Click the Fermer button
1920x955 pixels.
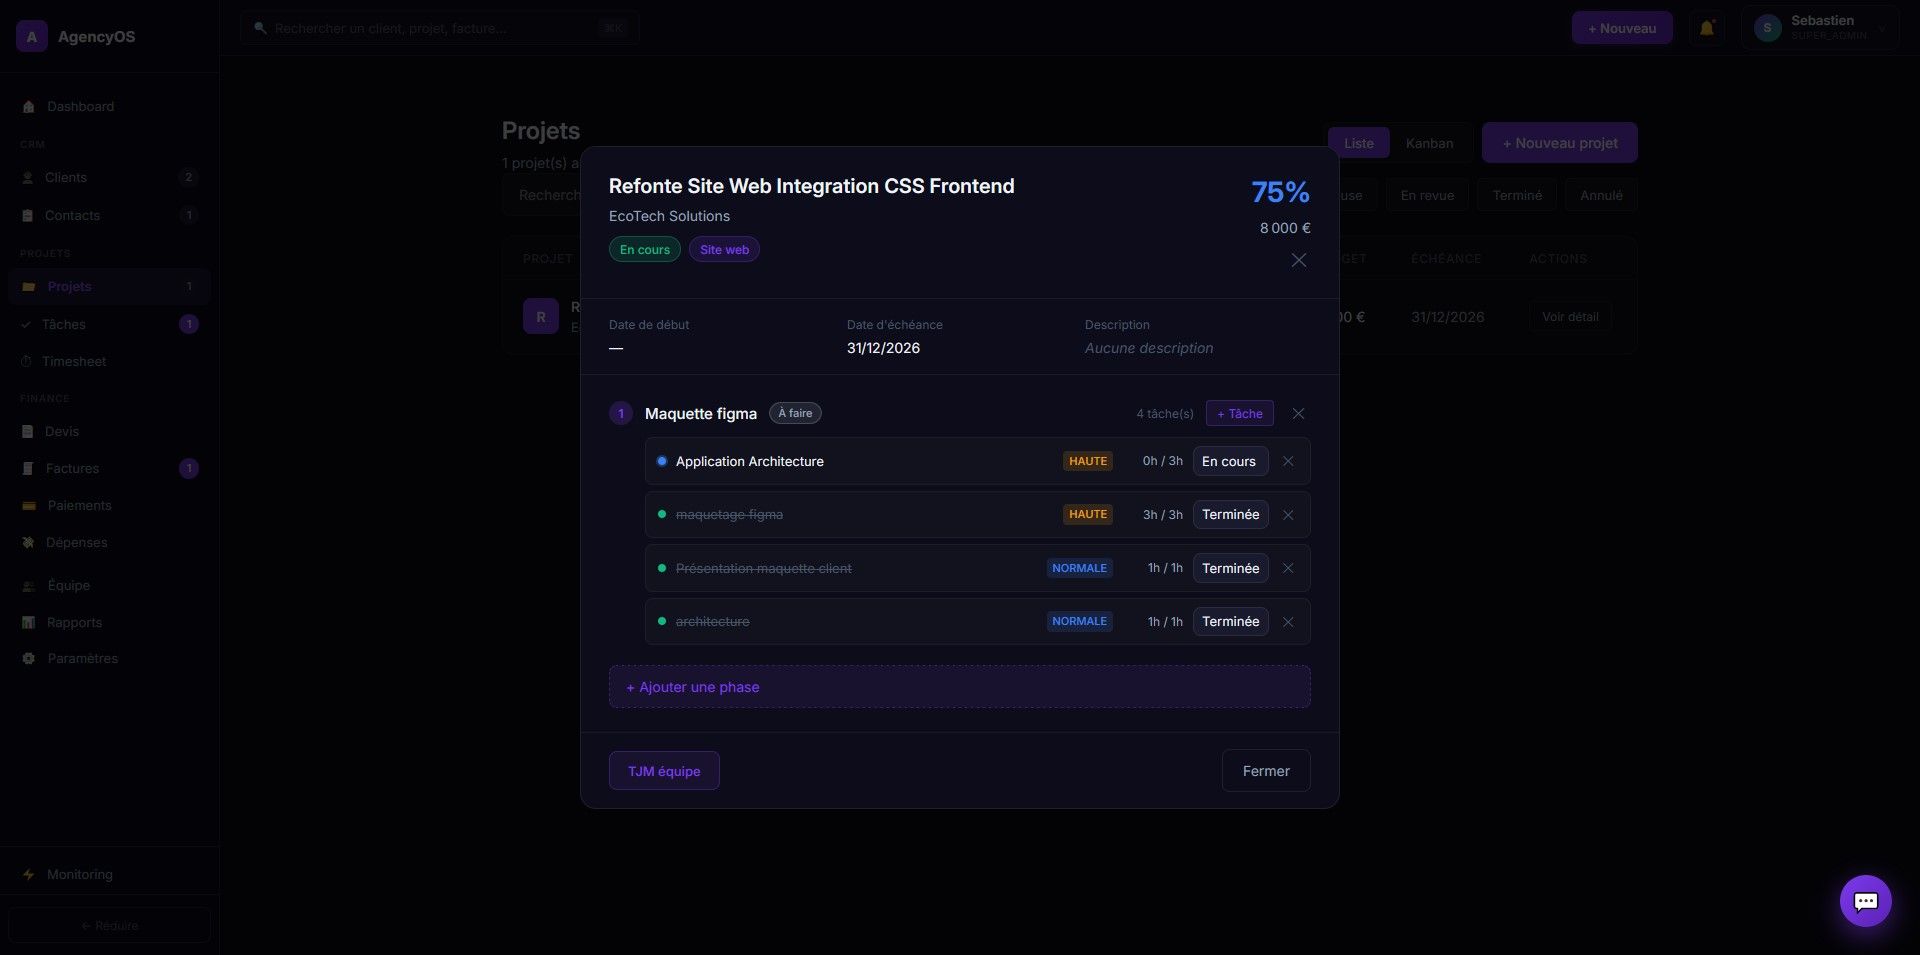[1266, 771]
